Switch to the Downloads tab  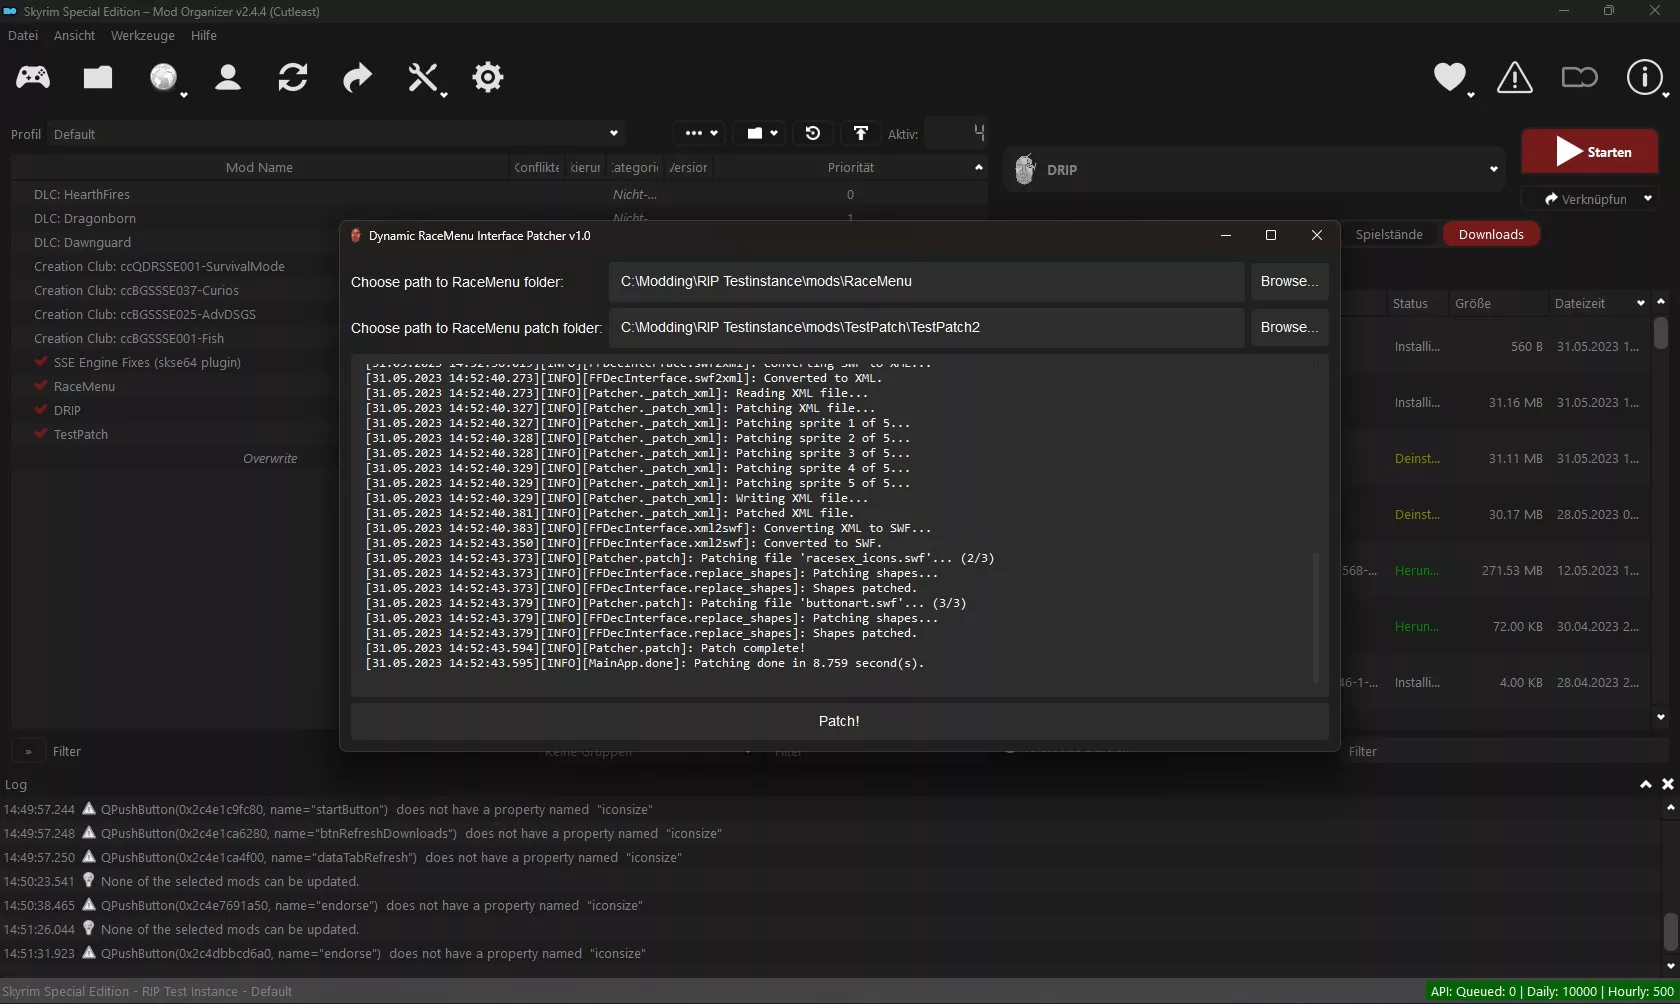(x=1491, y=234)
